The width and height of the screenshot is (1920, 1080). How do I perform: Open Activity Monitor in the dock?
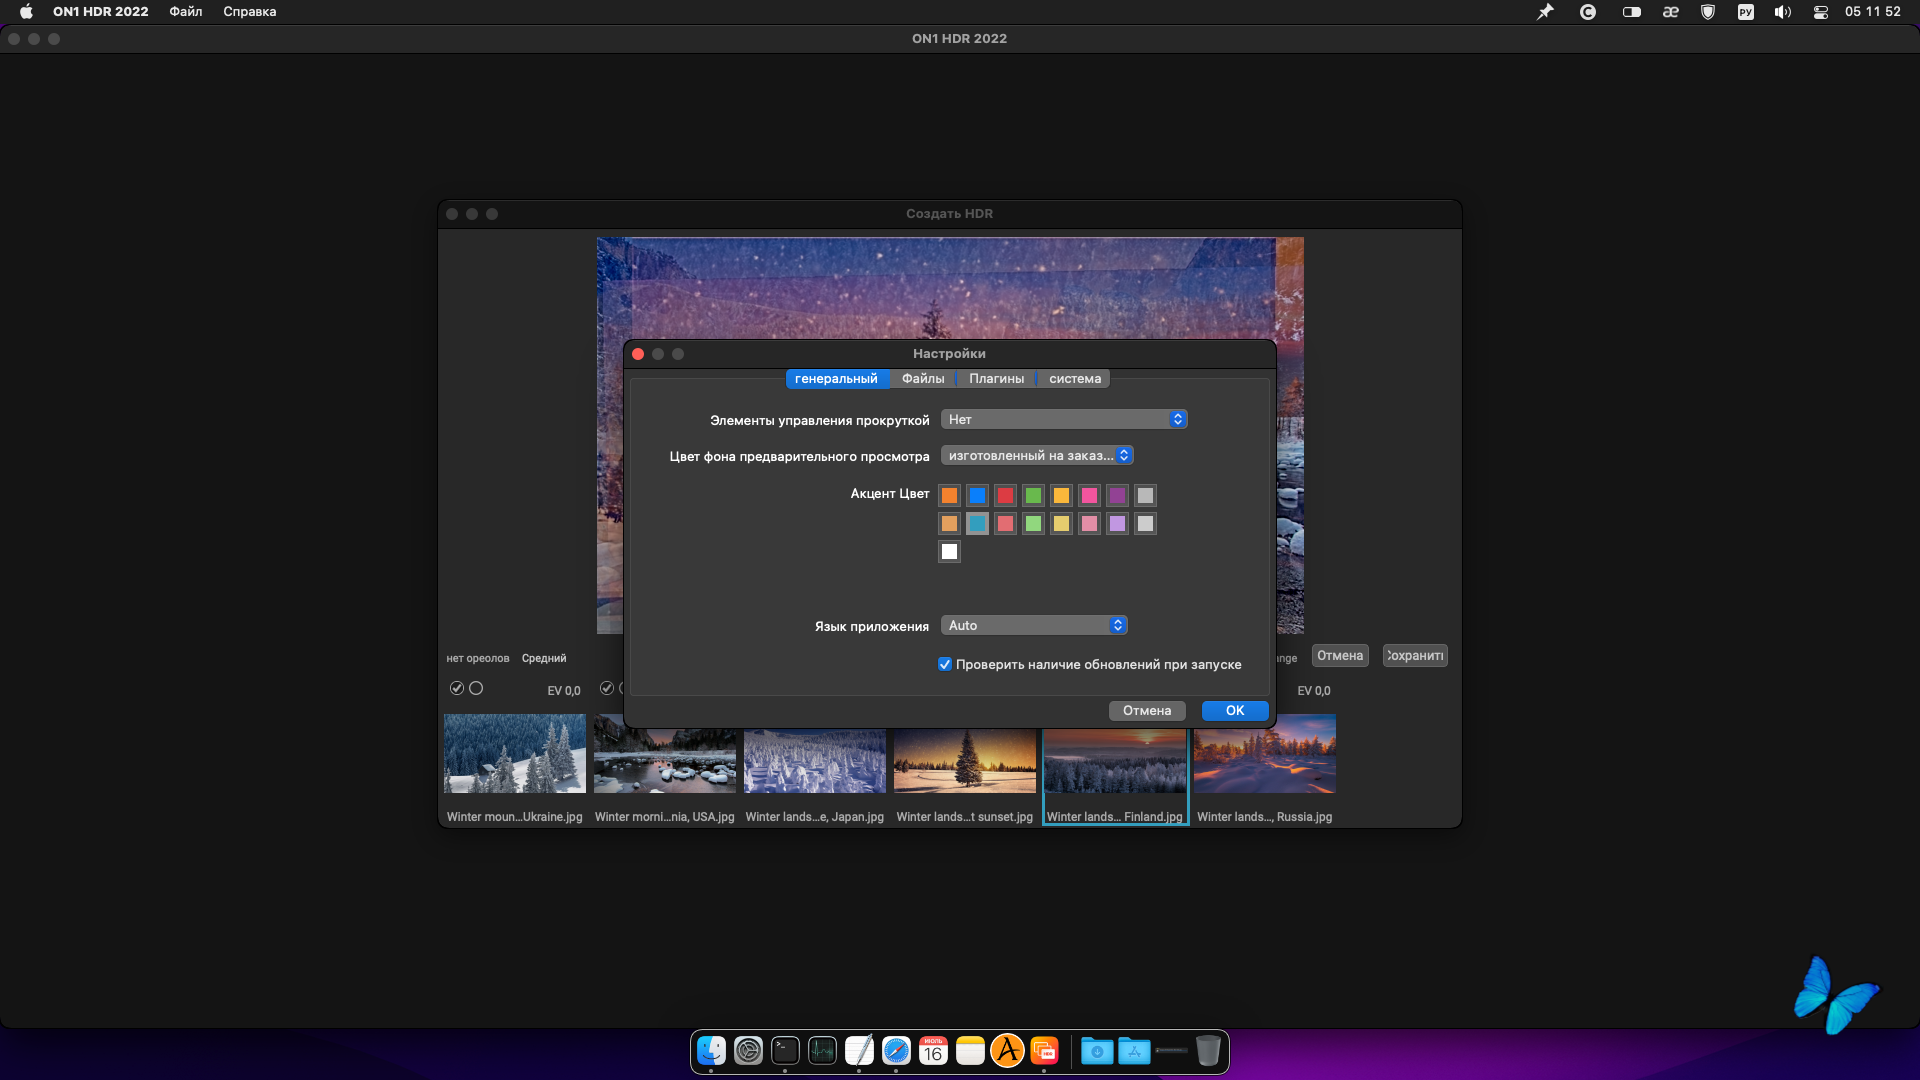pos(822,1051)
